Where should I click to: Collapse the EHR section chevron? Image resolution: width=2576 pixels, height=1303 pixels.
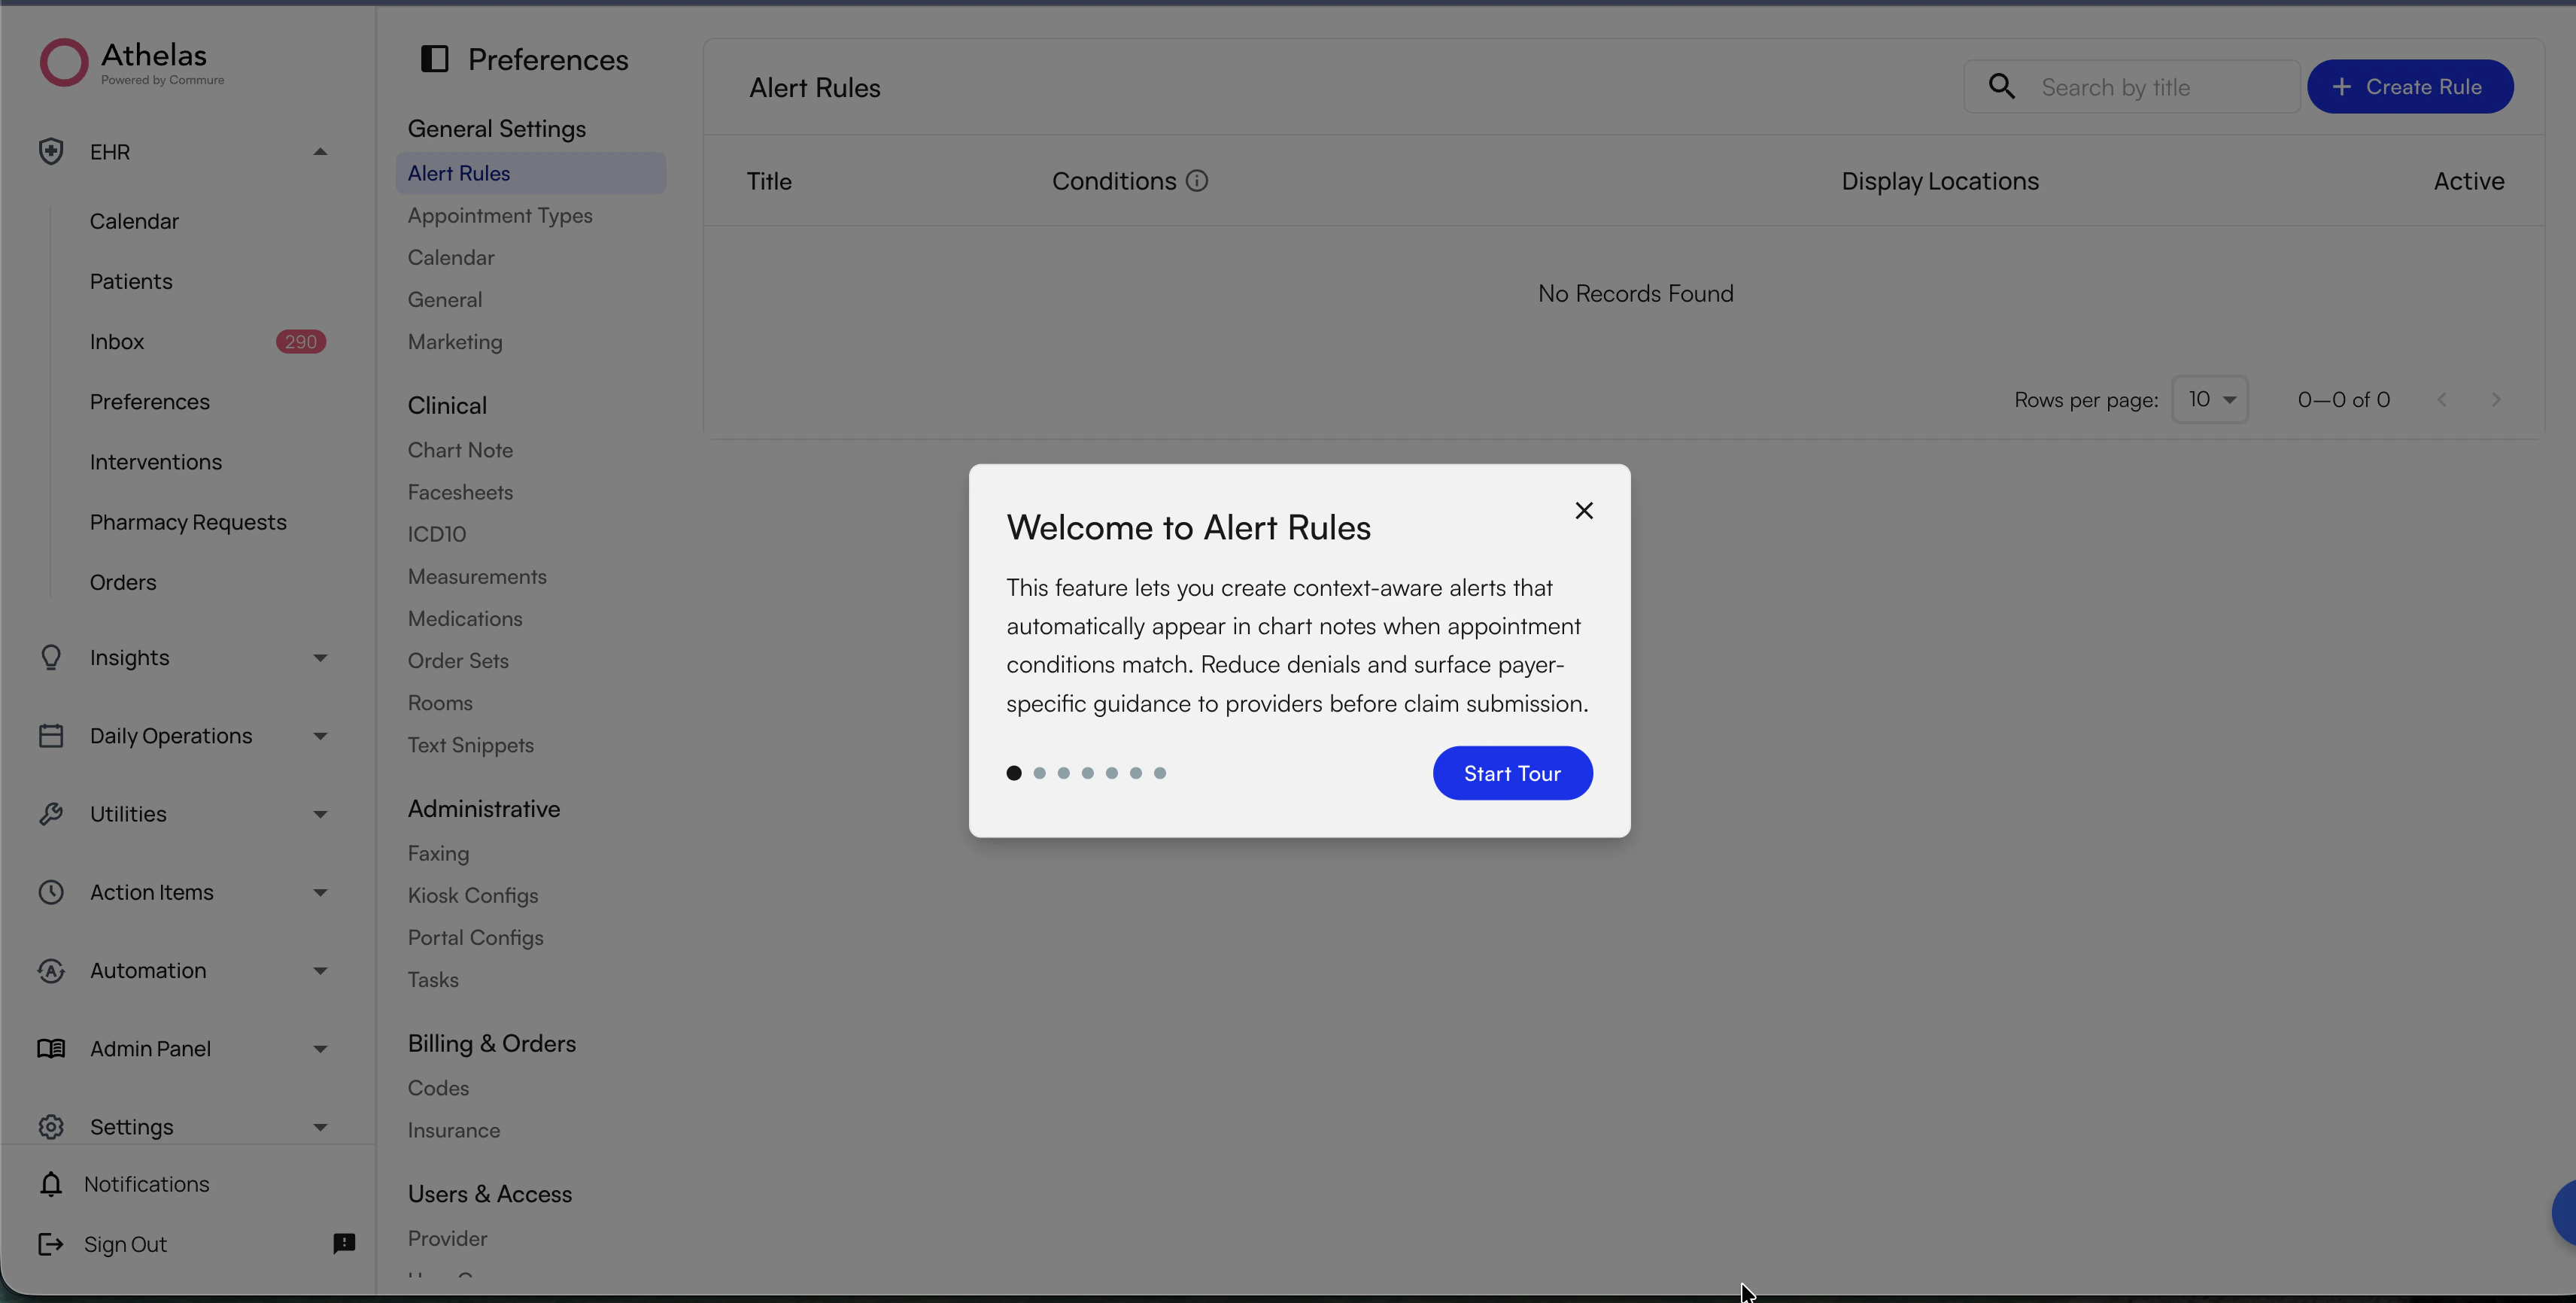click(320, 151)
